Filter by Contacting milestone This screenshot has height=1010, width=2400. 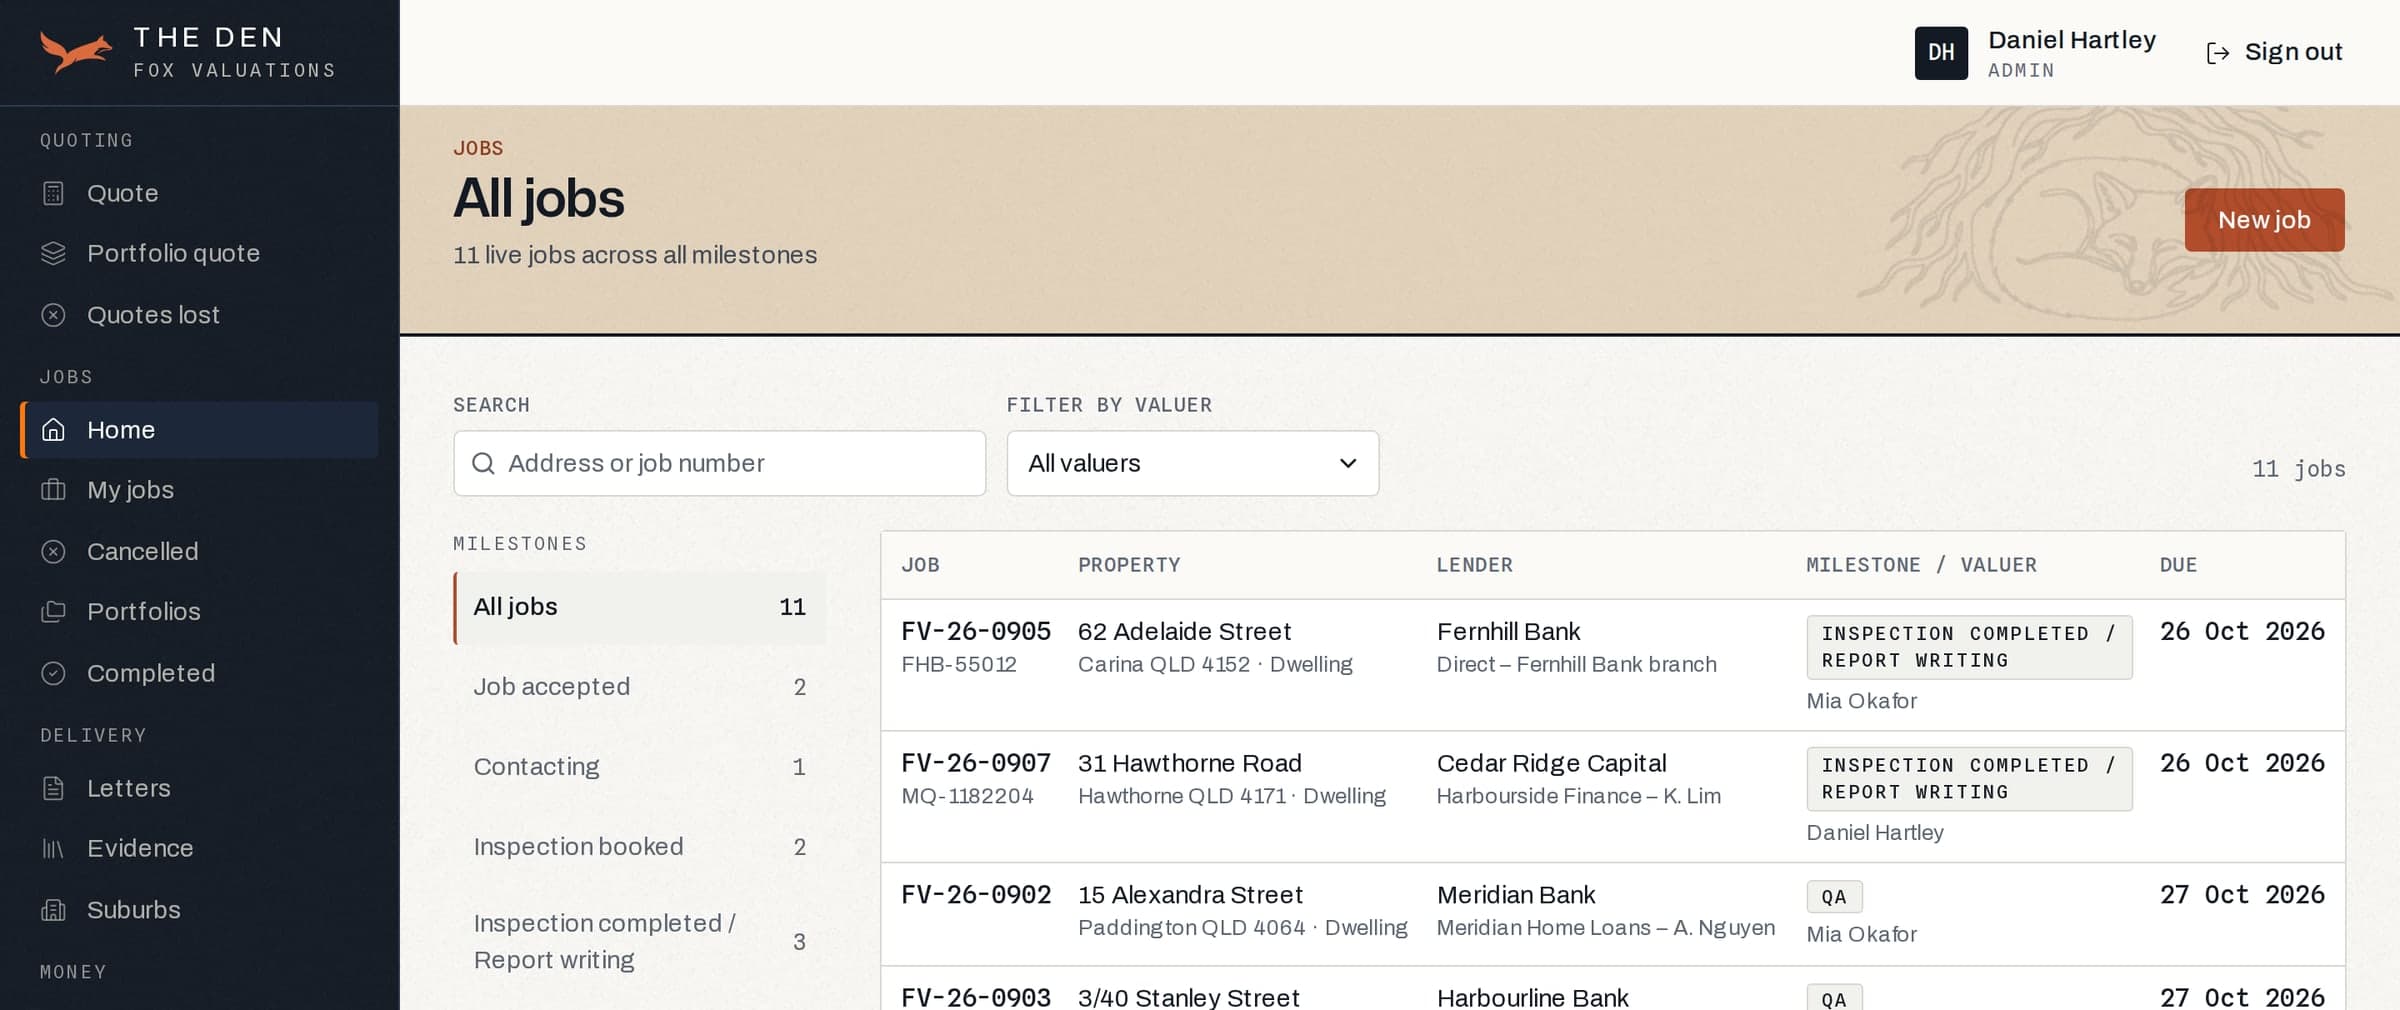(x=640, y=767)
